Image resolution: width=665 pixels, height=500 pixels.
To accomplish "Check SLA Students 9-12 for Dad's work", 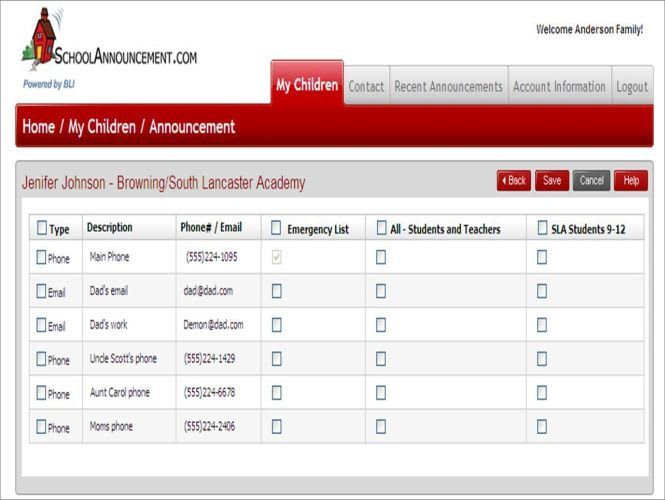I will click(x=542, y=325).
